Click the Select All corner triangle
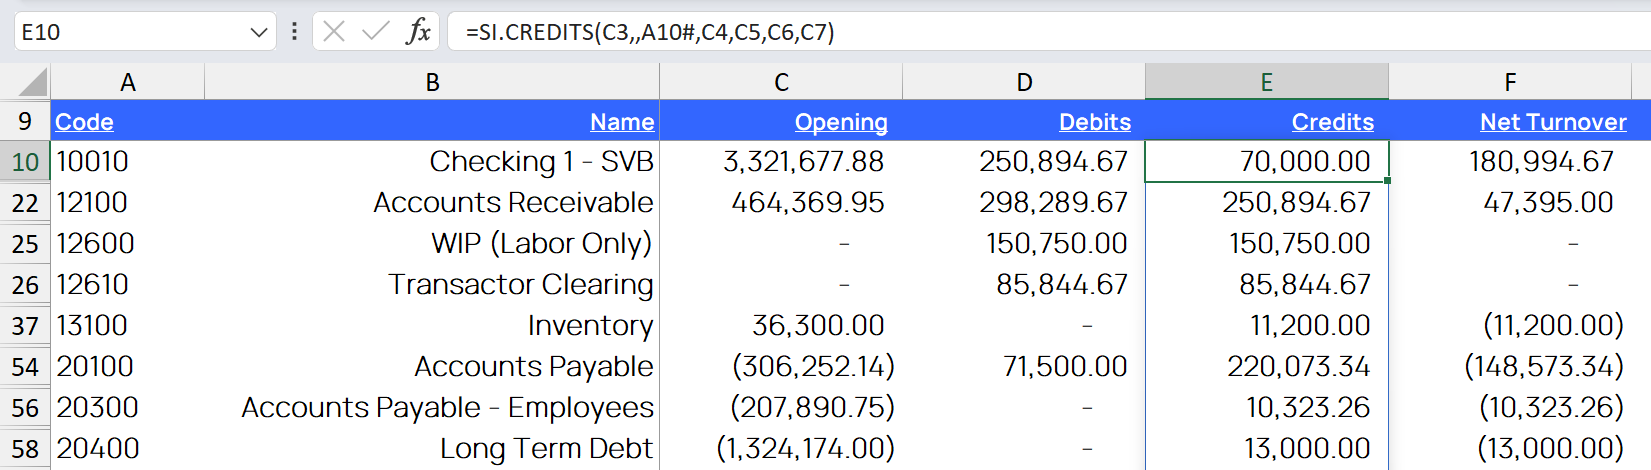The width and height of the screenshot is (1651, 470). (32, 82)
